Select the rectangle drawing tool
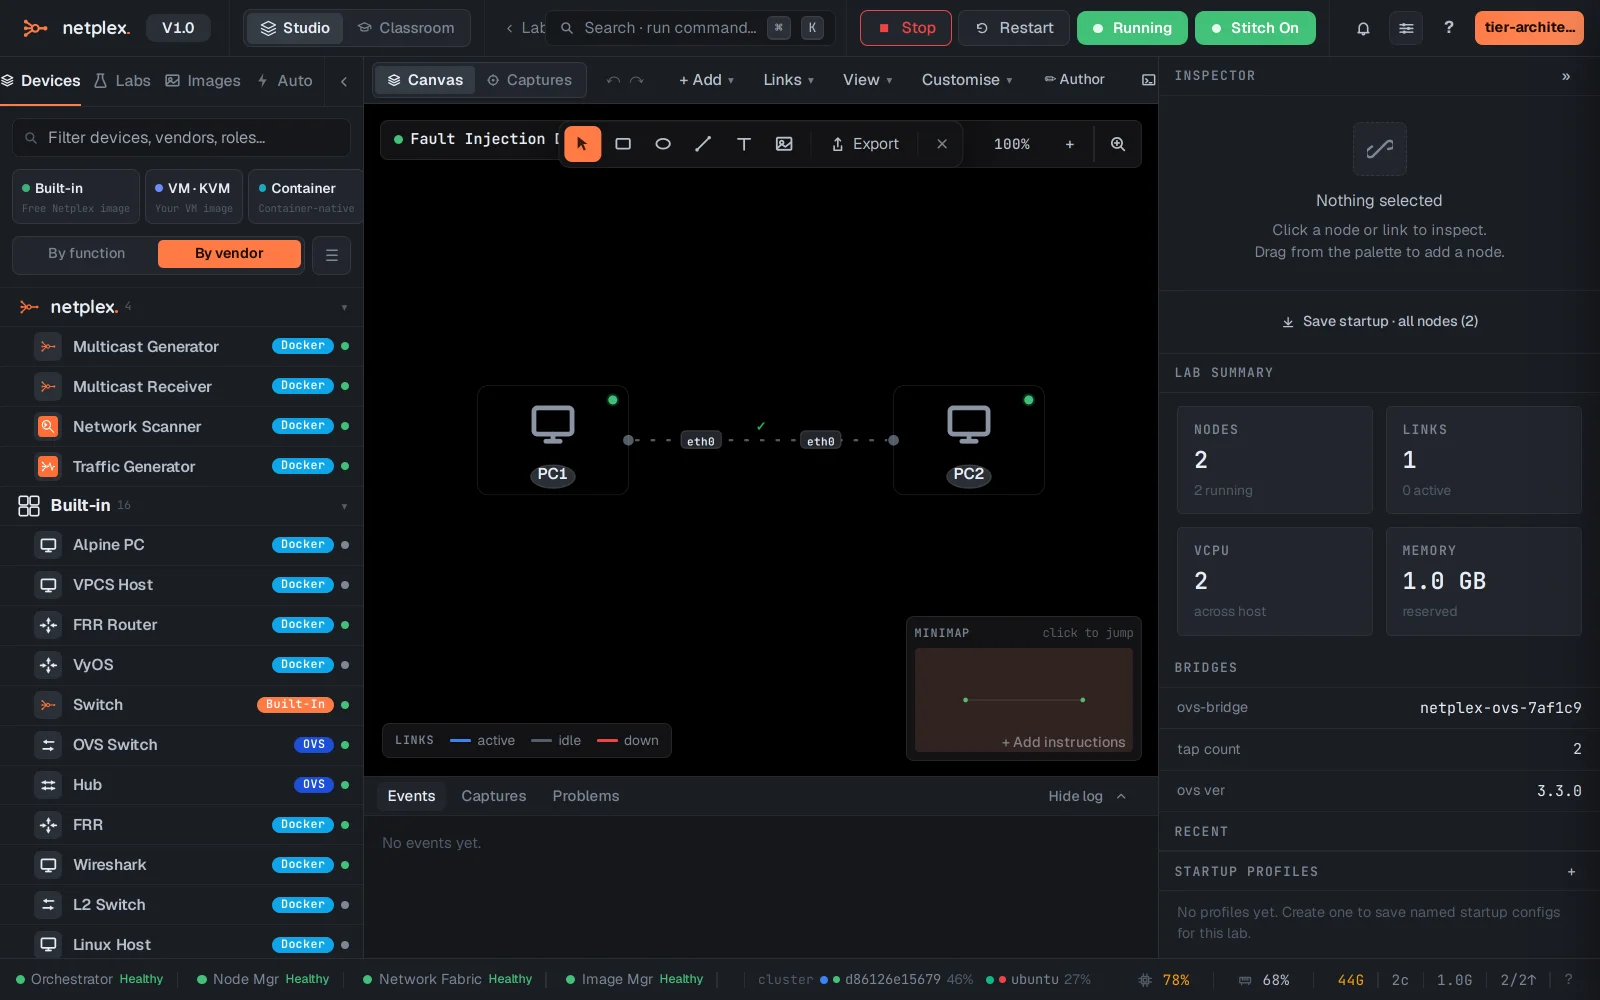1600x1000 pixels. (x=623, y=144)
